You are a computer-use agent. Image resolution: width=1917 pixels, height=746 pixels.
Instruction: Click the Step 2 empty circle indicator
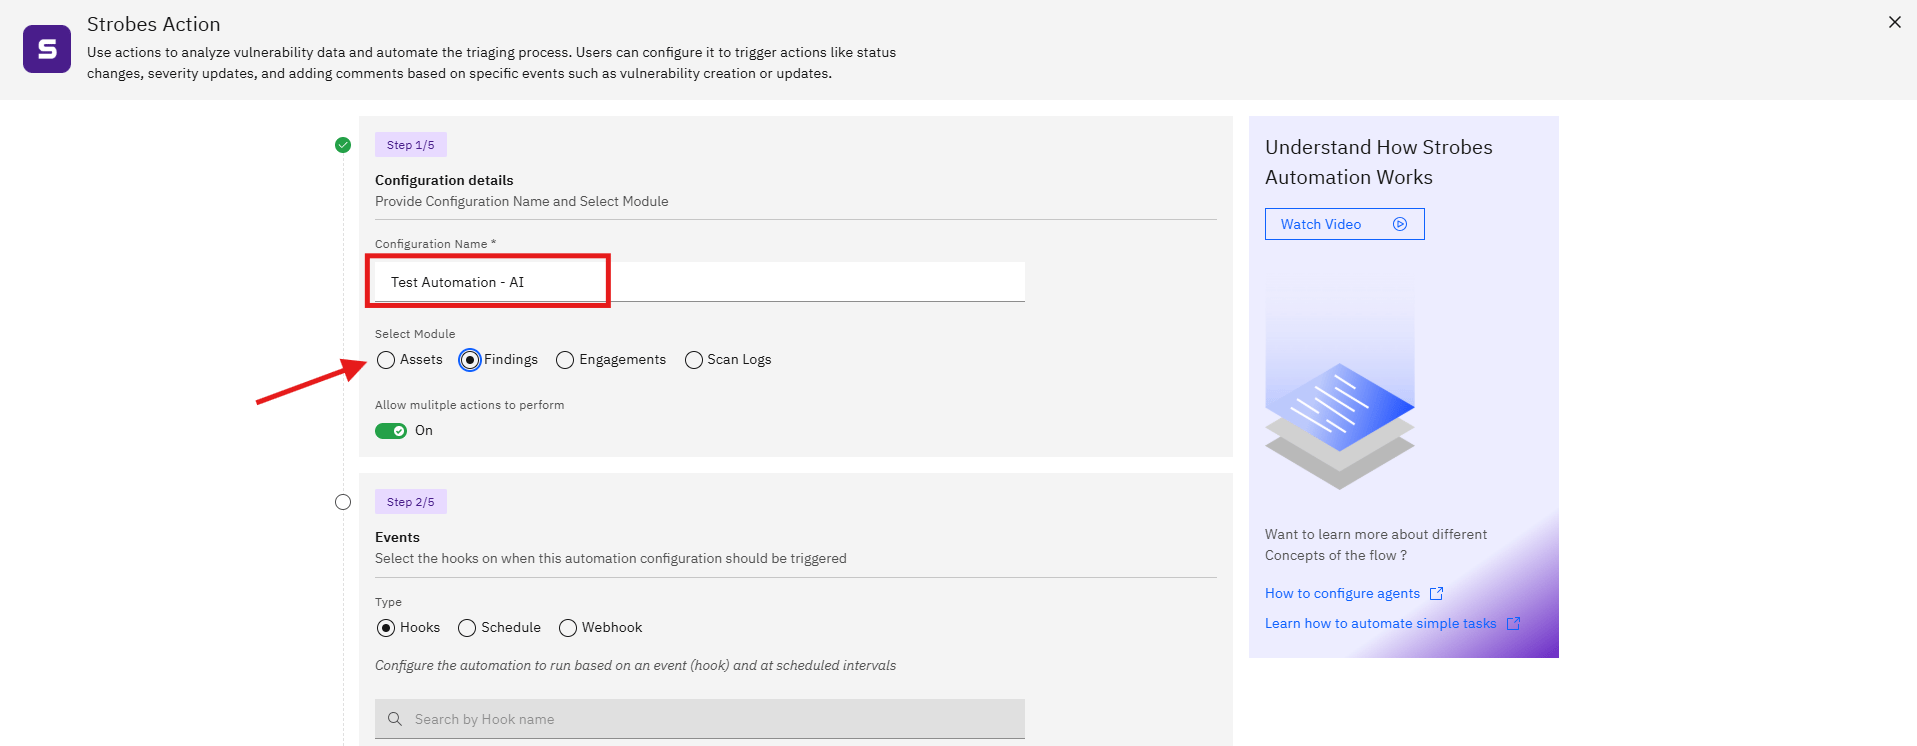tap(343, 502)
